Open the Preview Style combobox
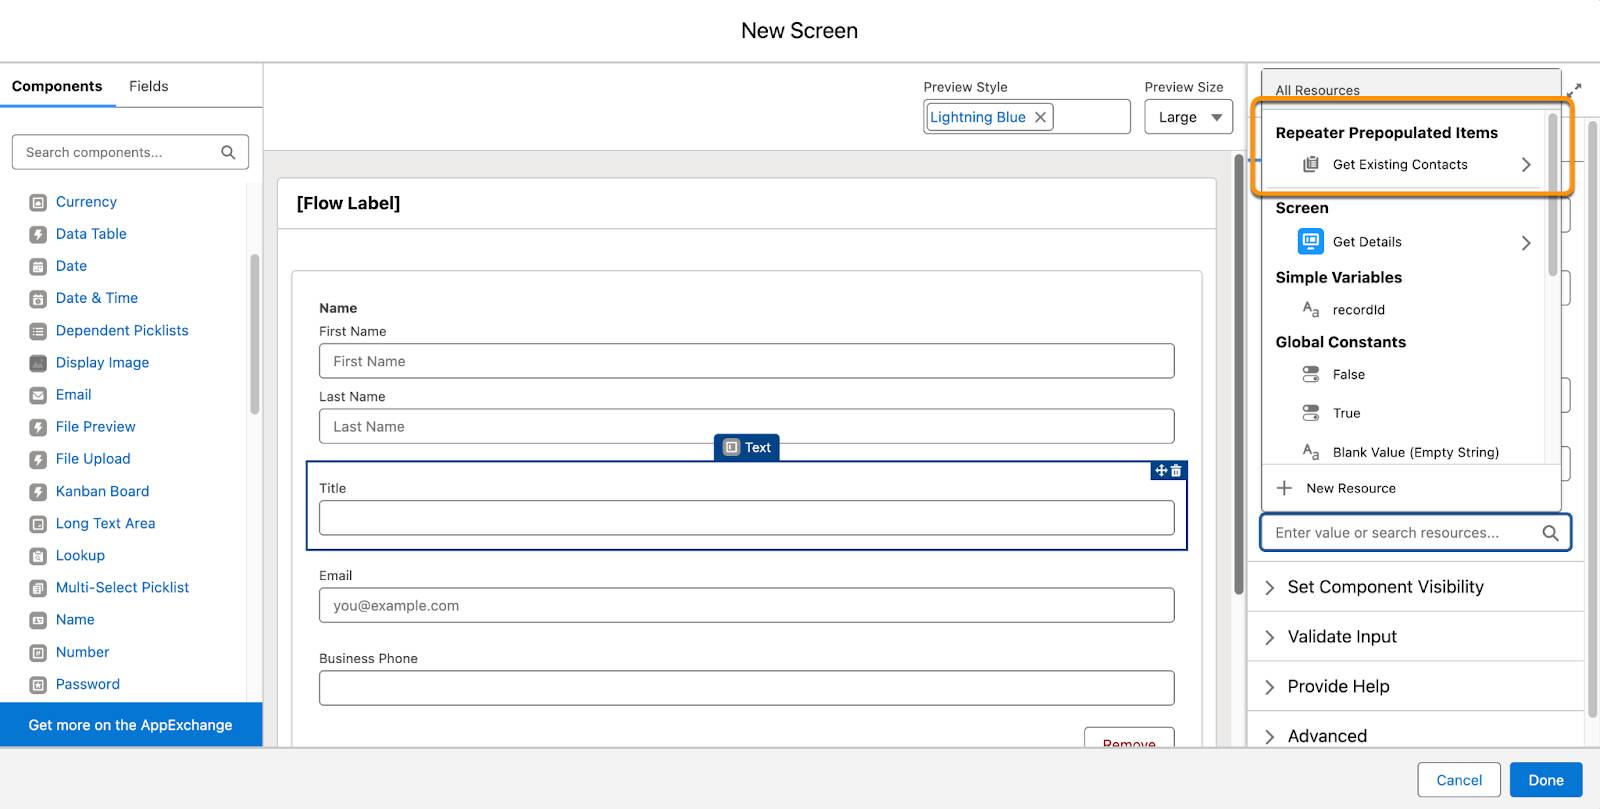Image resolution: width=1600 pixels, height=809 pixels. click(1026, 117)
